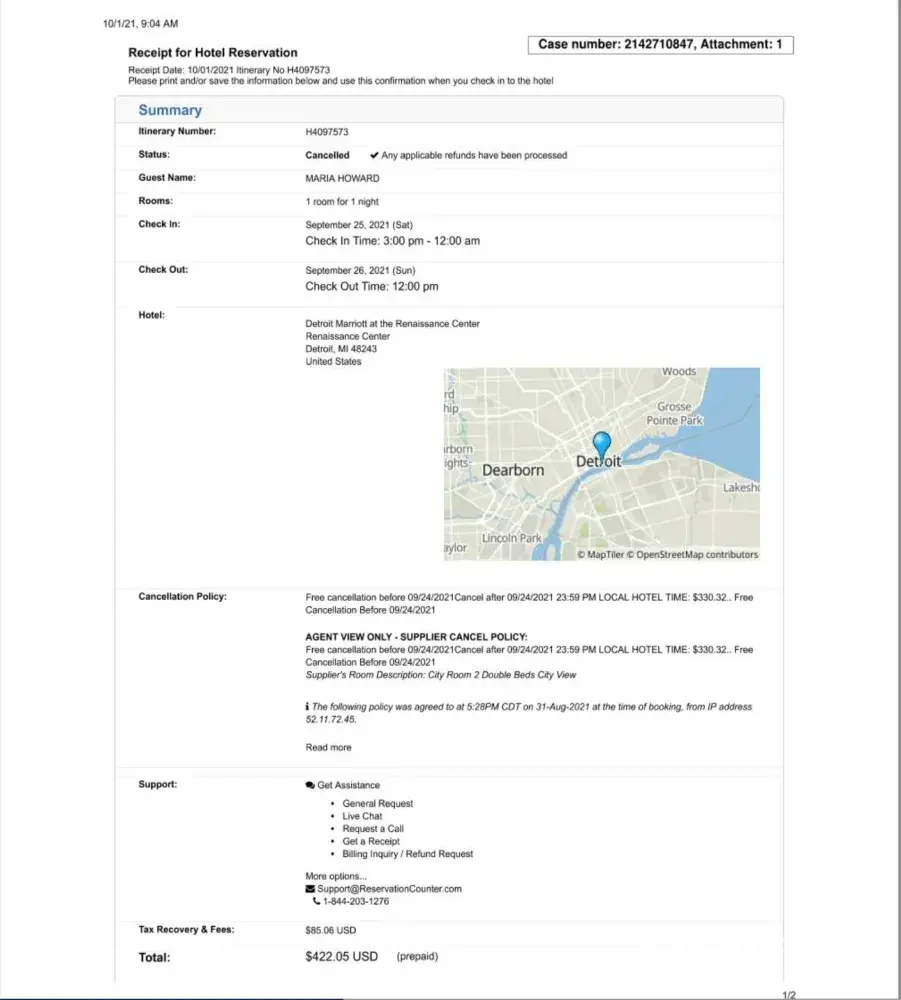Click check-in date September 25, 2021 (Sat)
The image size is (901, 1000).
coord(359,225)
